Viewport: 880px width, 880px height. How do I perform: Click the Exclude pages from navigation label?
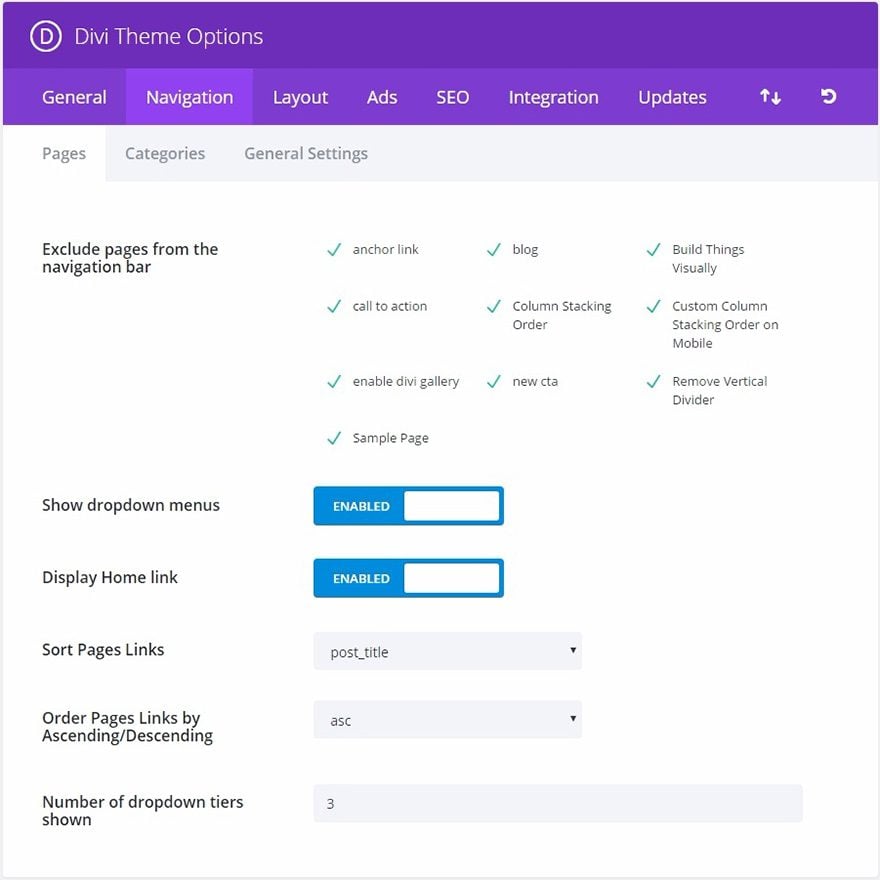tap(130, 258)
